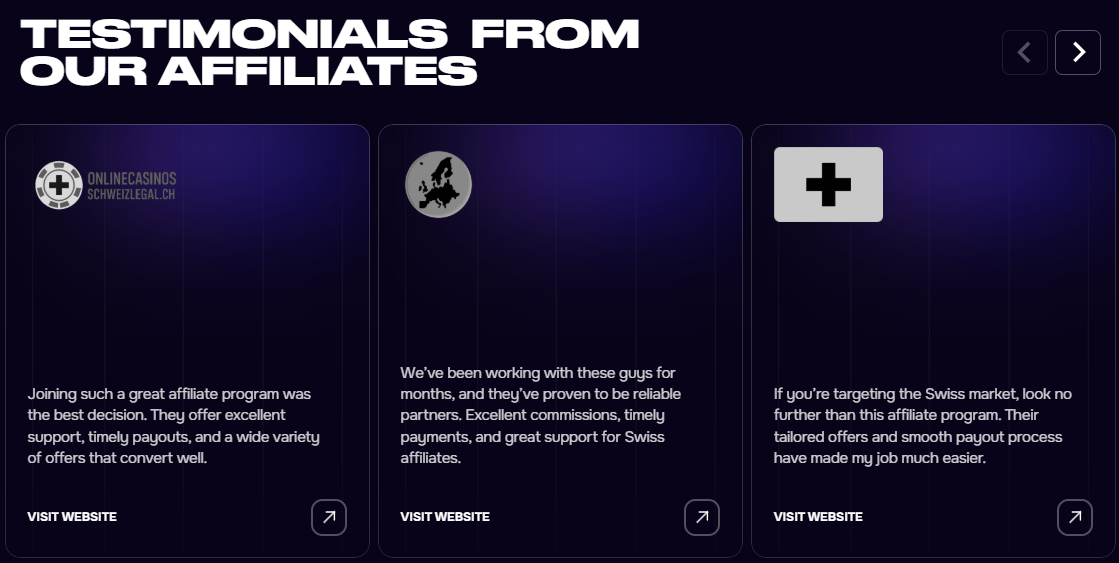Visit website of the onlinecasinos affiliate
Viewport: 1119px width, 563px height.
tap(72, 517)
